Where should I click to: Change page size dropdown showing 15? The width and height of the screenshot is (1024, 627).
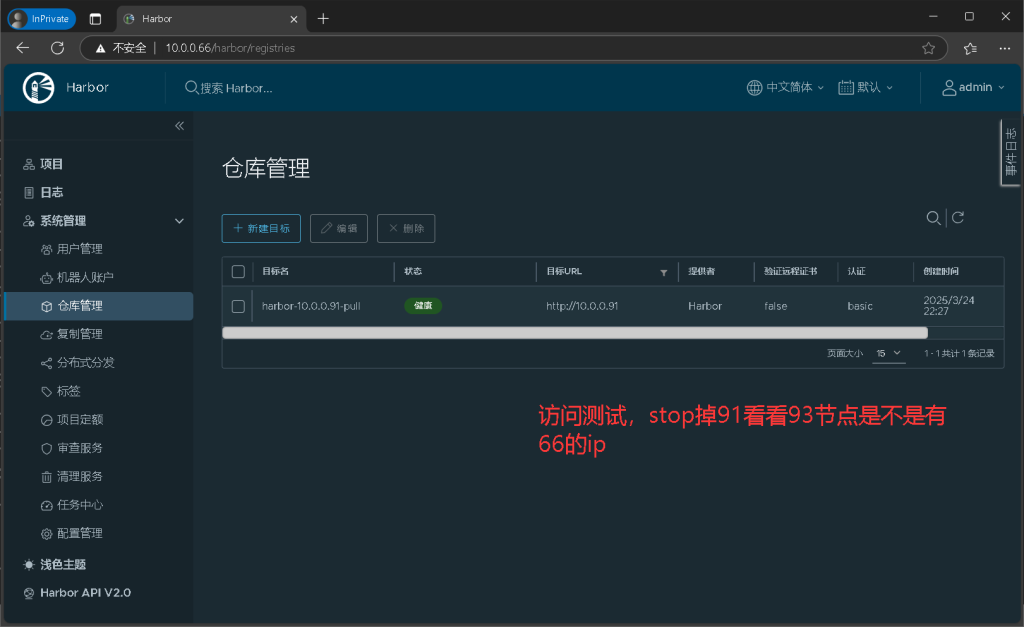coord(888,353)
